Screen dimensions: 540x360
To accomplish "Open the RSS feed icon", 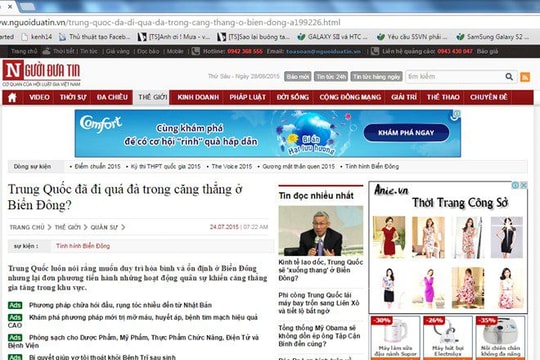I will pos(525,77).
